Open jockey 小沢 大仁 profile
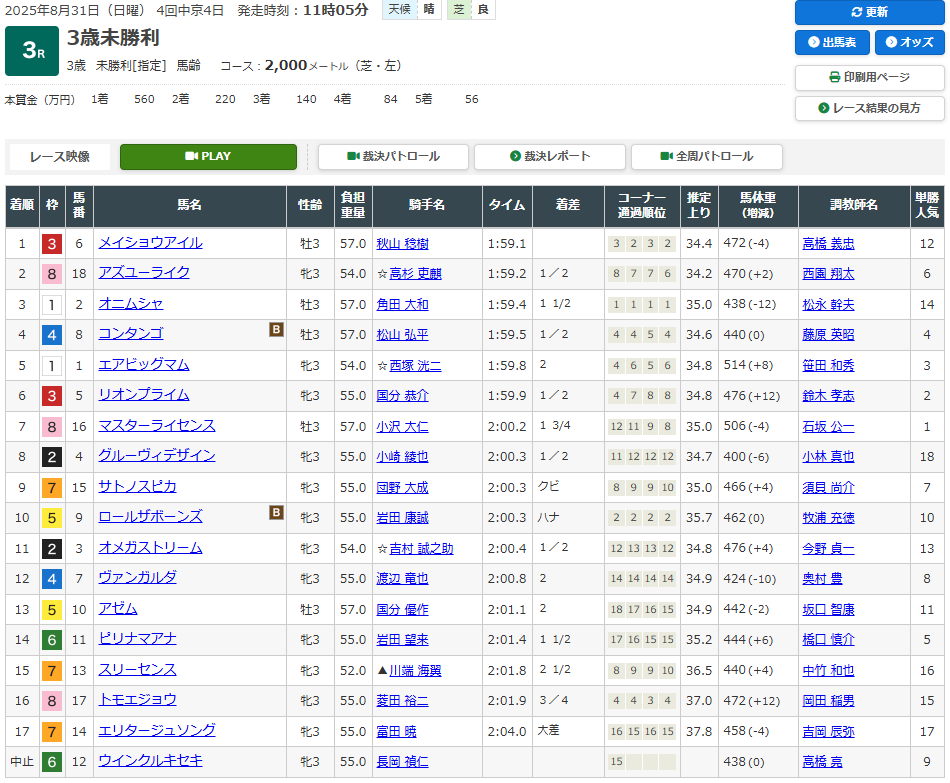This screenshot has height=783, width=950. point(402,427)
